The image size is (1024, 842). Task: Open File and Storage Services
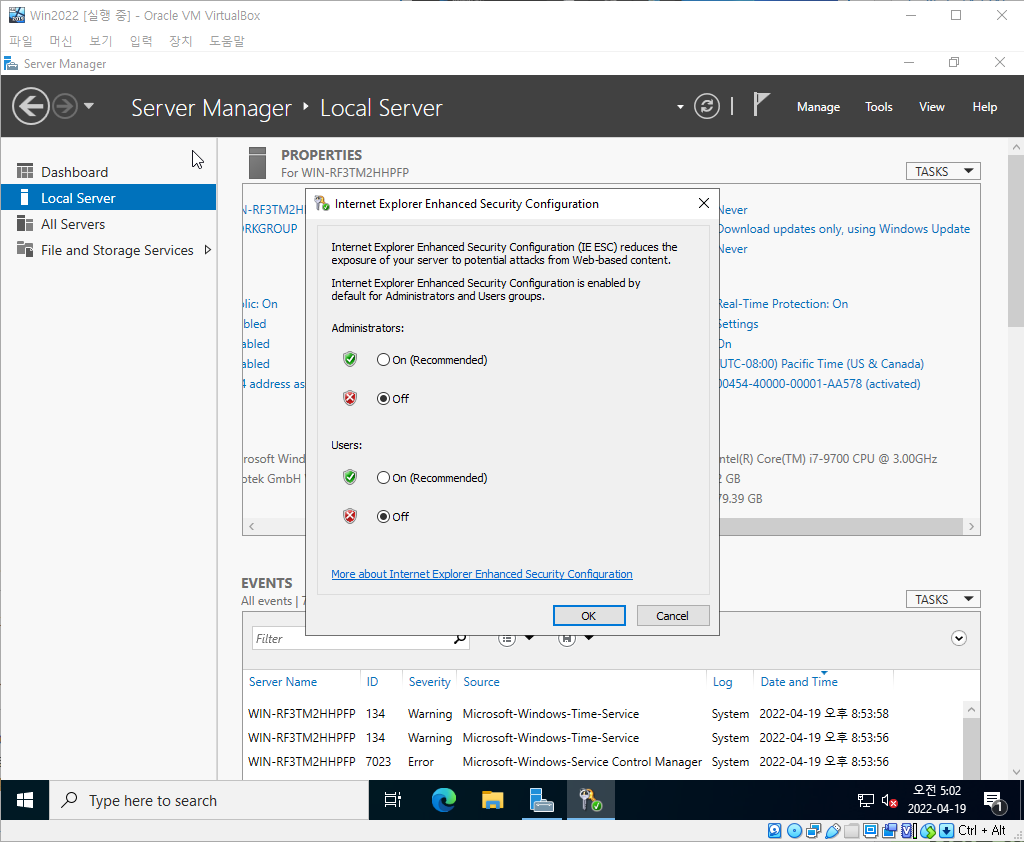(x=117, y=250)
